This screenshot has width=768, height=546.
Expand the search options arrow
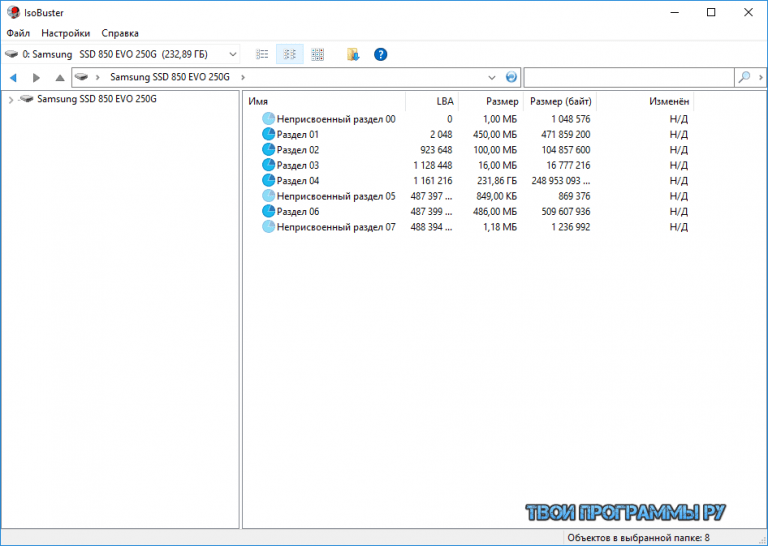[x=760, y=77]
